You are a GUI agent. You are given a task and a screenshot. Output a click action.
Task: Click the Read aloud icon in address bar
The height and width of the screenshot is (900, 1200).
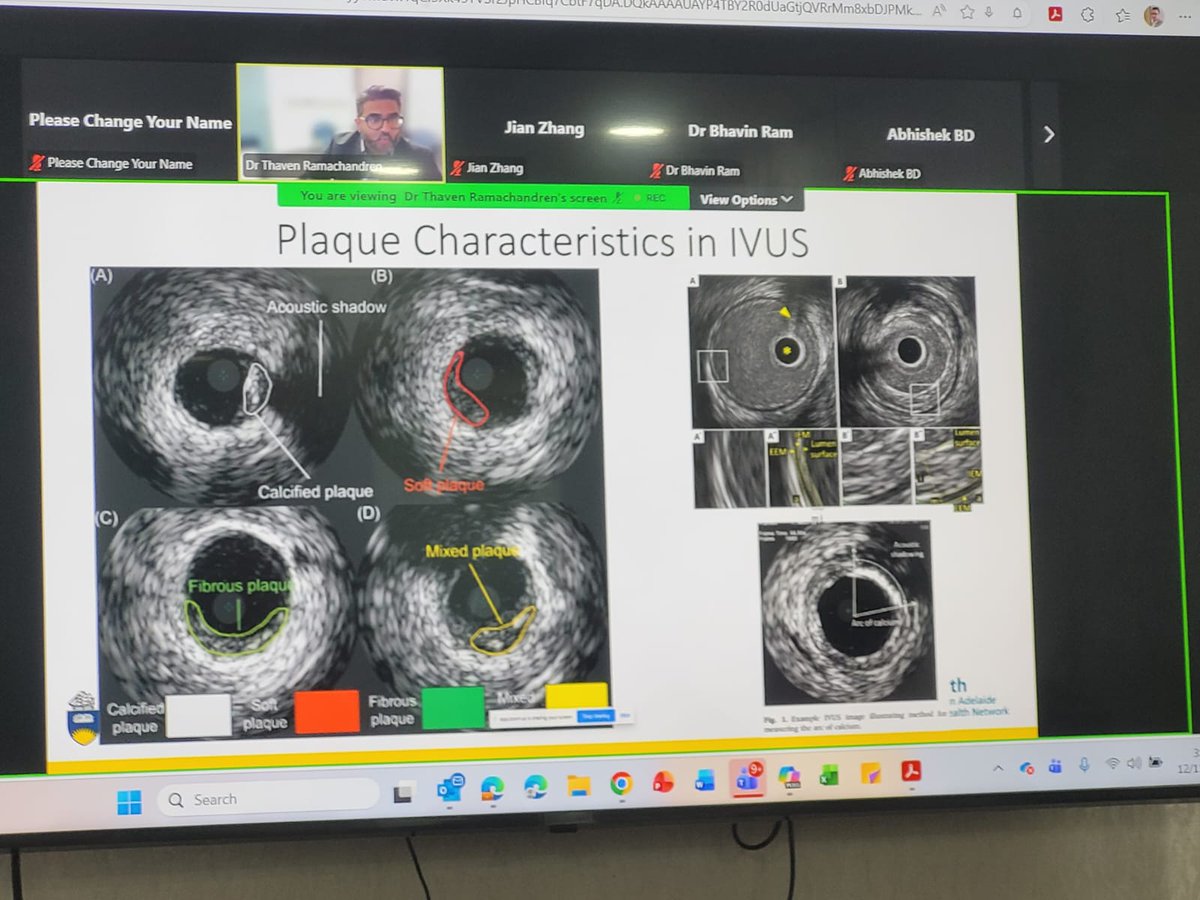tap(939, 11)
